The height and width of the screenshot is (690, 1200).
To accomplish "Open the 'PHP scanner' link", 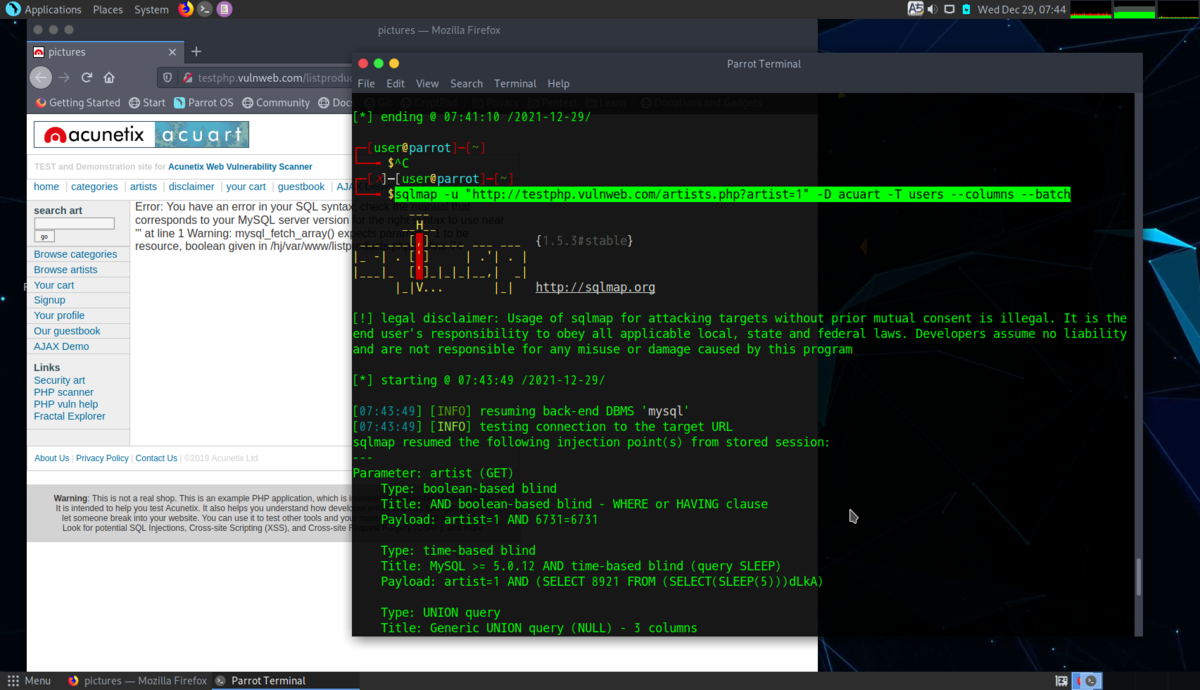I will coord(63,392).
